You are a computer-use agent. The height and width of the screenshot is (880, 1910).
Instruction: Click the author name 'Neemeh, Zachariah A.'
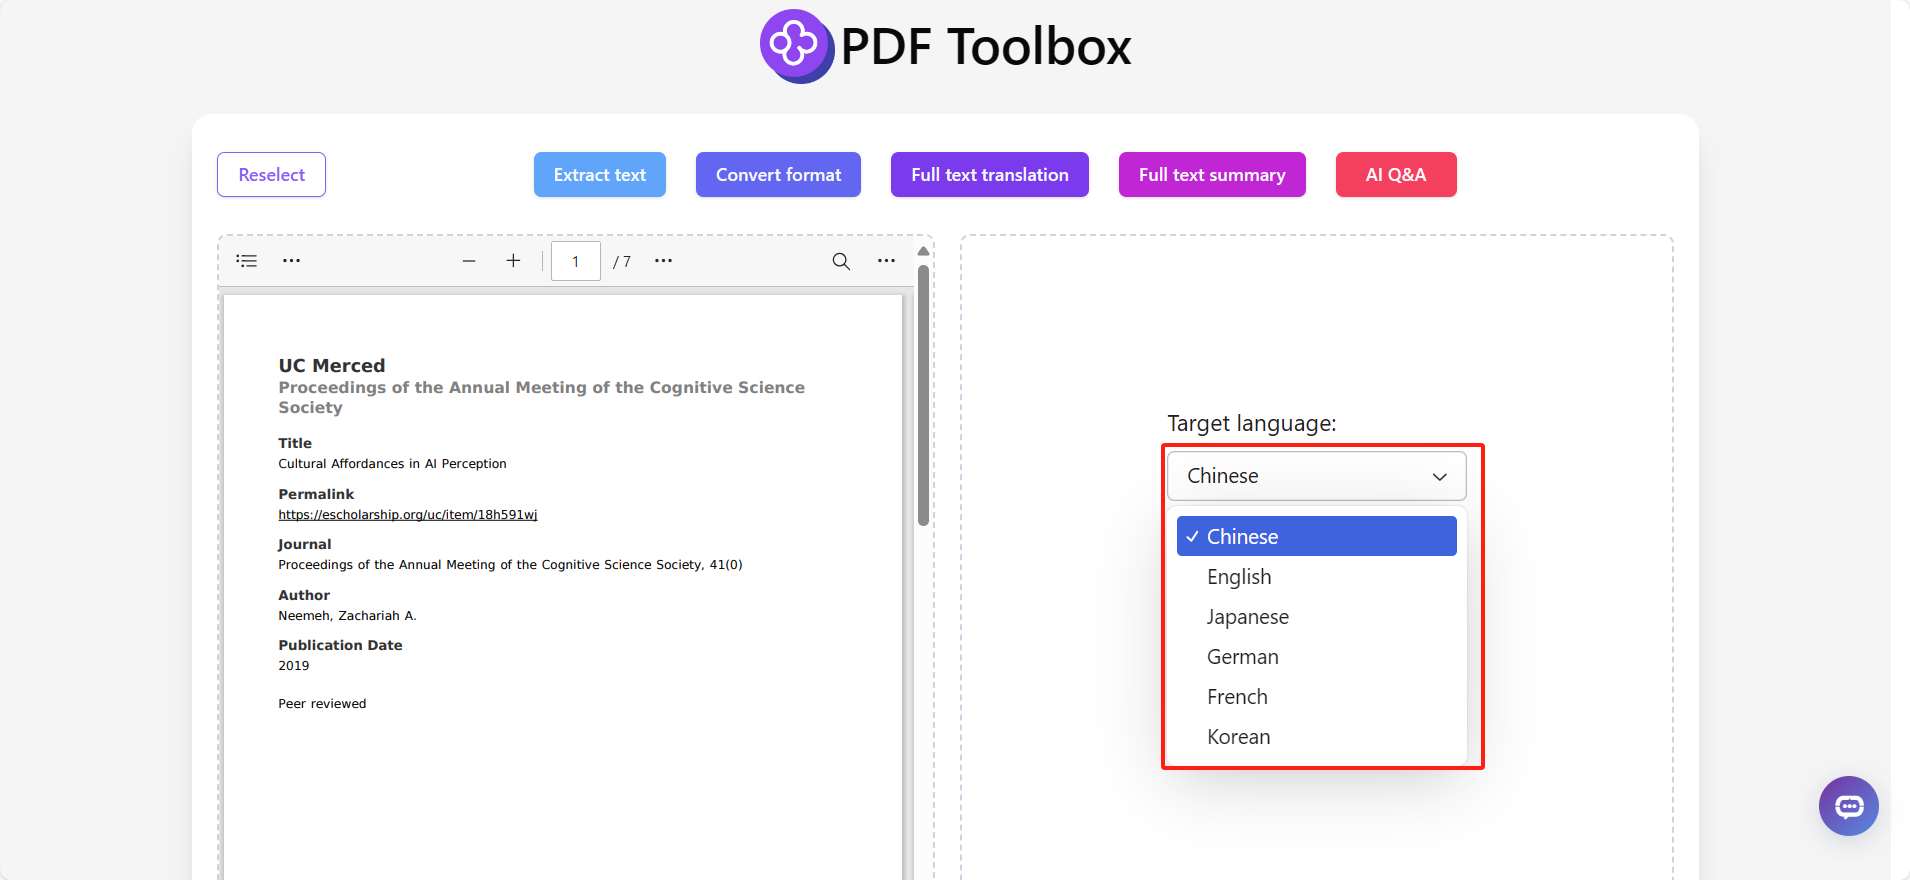point(347,616)
